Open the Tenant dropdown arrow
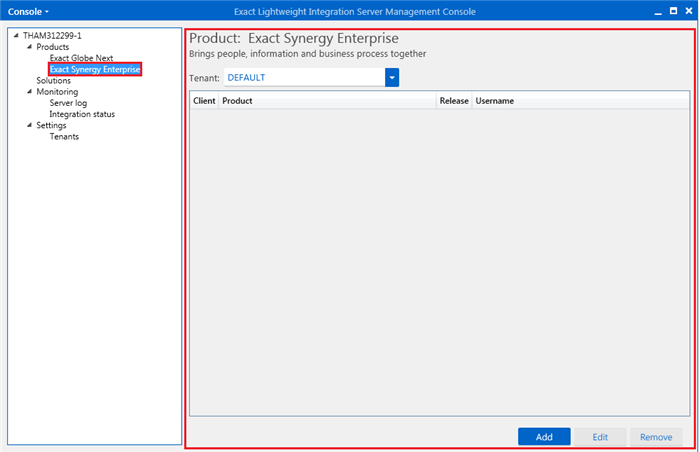Viewport: 700px width, 452px height. 392,78
